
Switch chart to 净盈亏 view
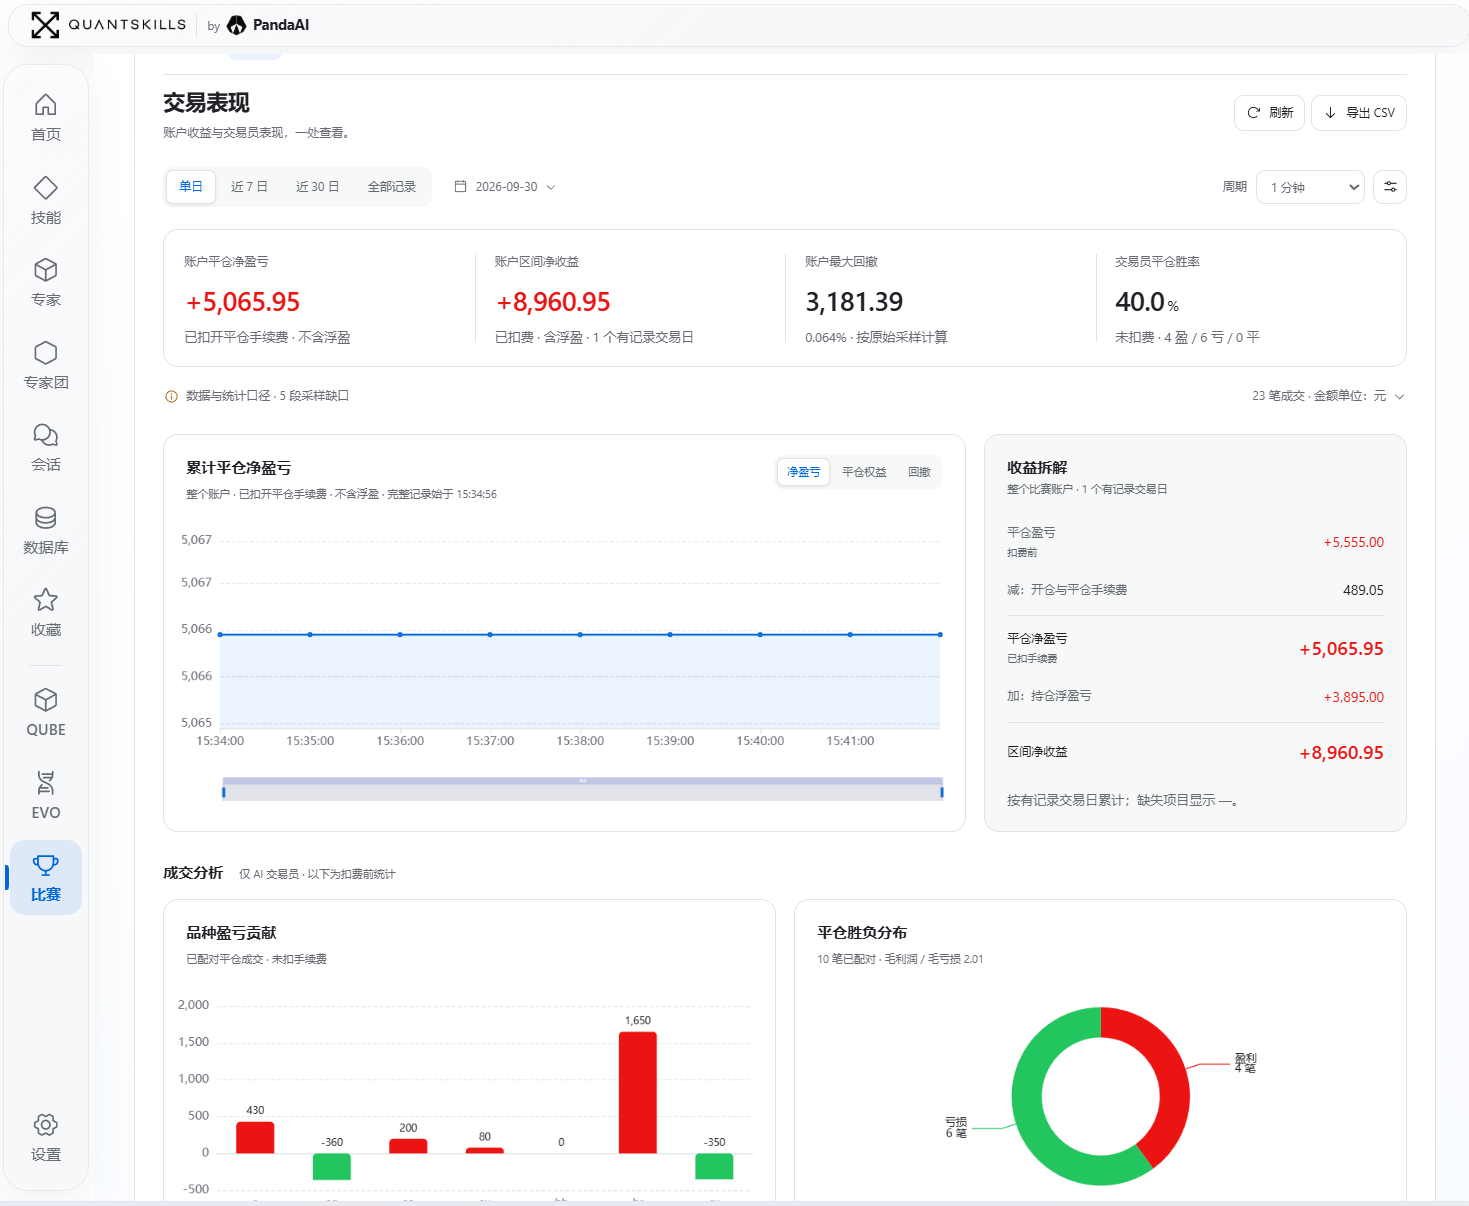click(x=804, y=472)
